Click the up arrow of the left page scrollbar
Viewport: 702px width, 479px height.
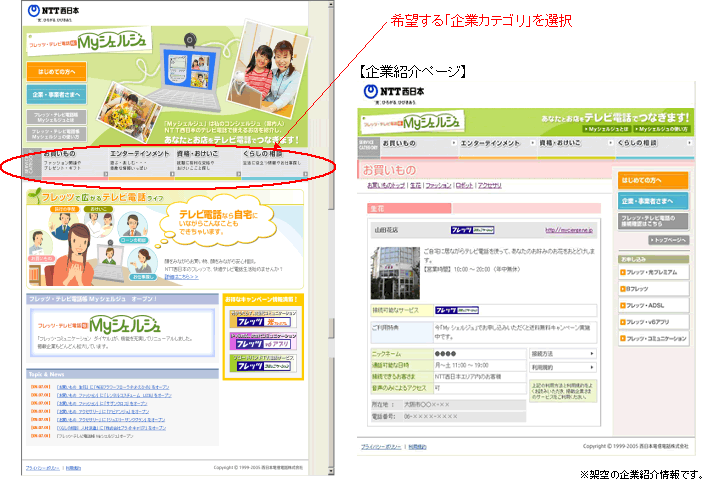click(x=331, y=5)
